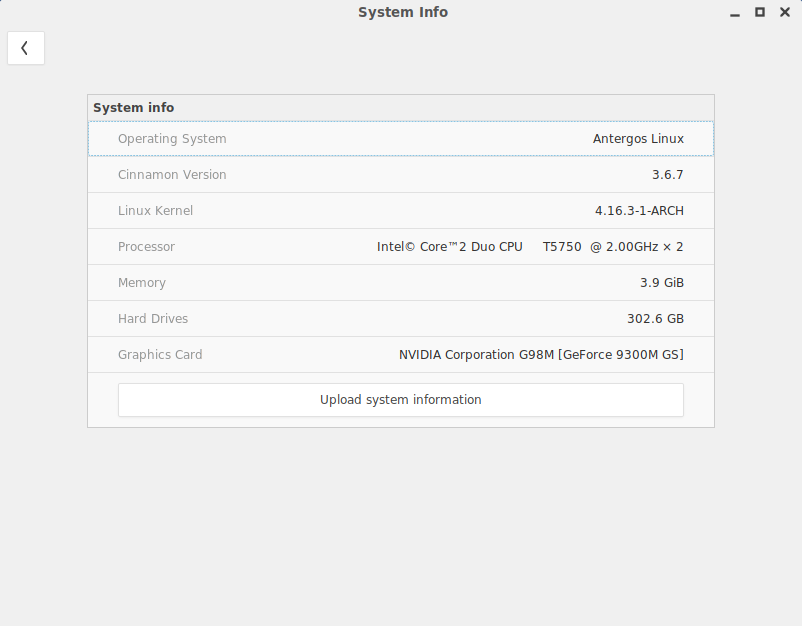
Task: Click the System Info window title
Action: [403, 12]
